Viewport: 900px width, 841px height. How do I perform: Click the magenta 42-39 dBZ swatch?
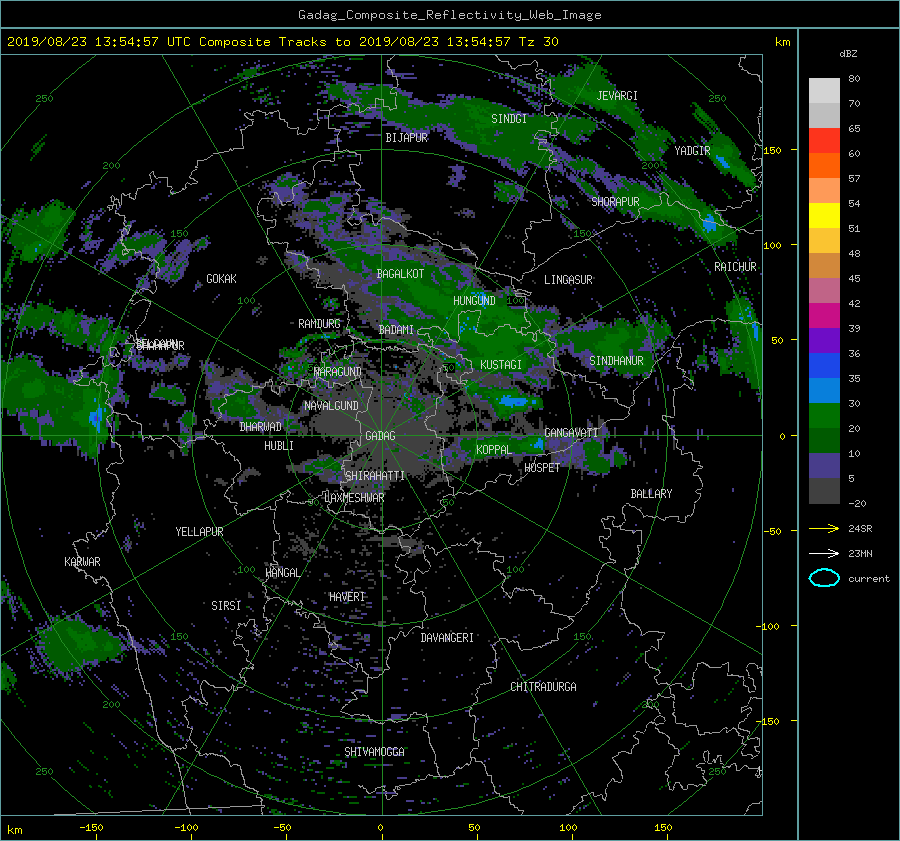coord(824,315)
